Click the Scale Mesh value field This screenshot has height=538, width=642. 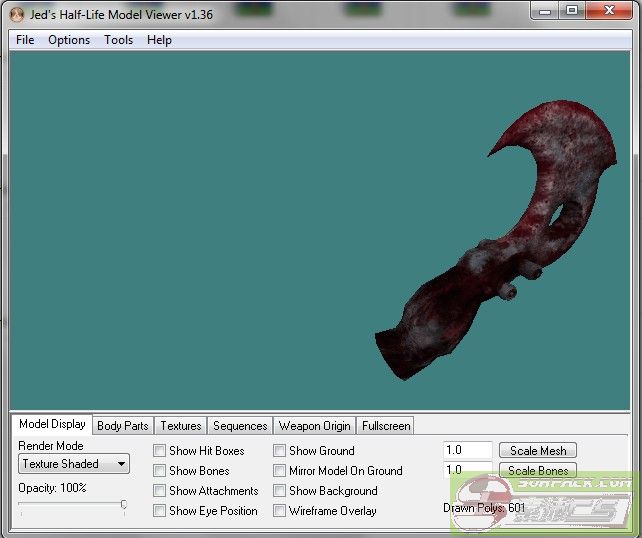467,451
